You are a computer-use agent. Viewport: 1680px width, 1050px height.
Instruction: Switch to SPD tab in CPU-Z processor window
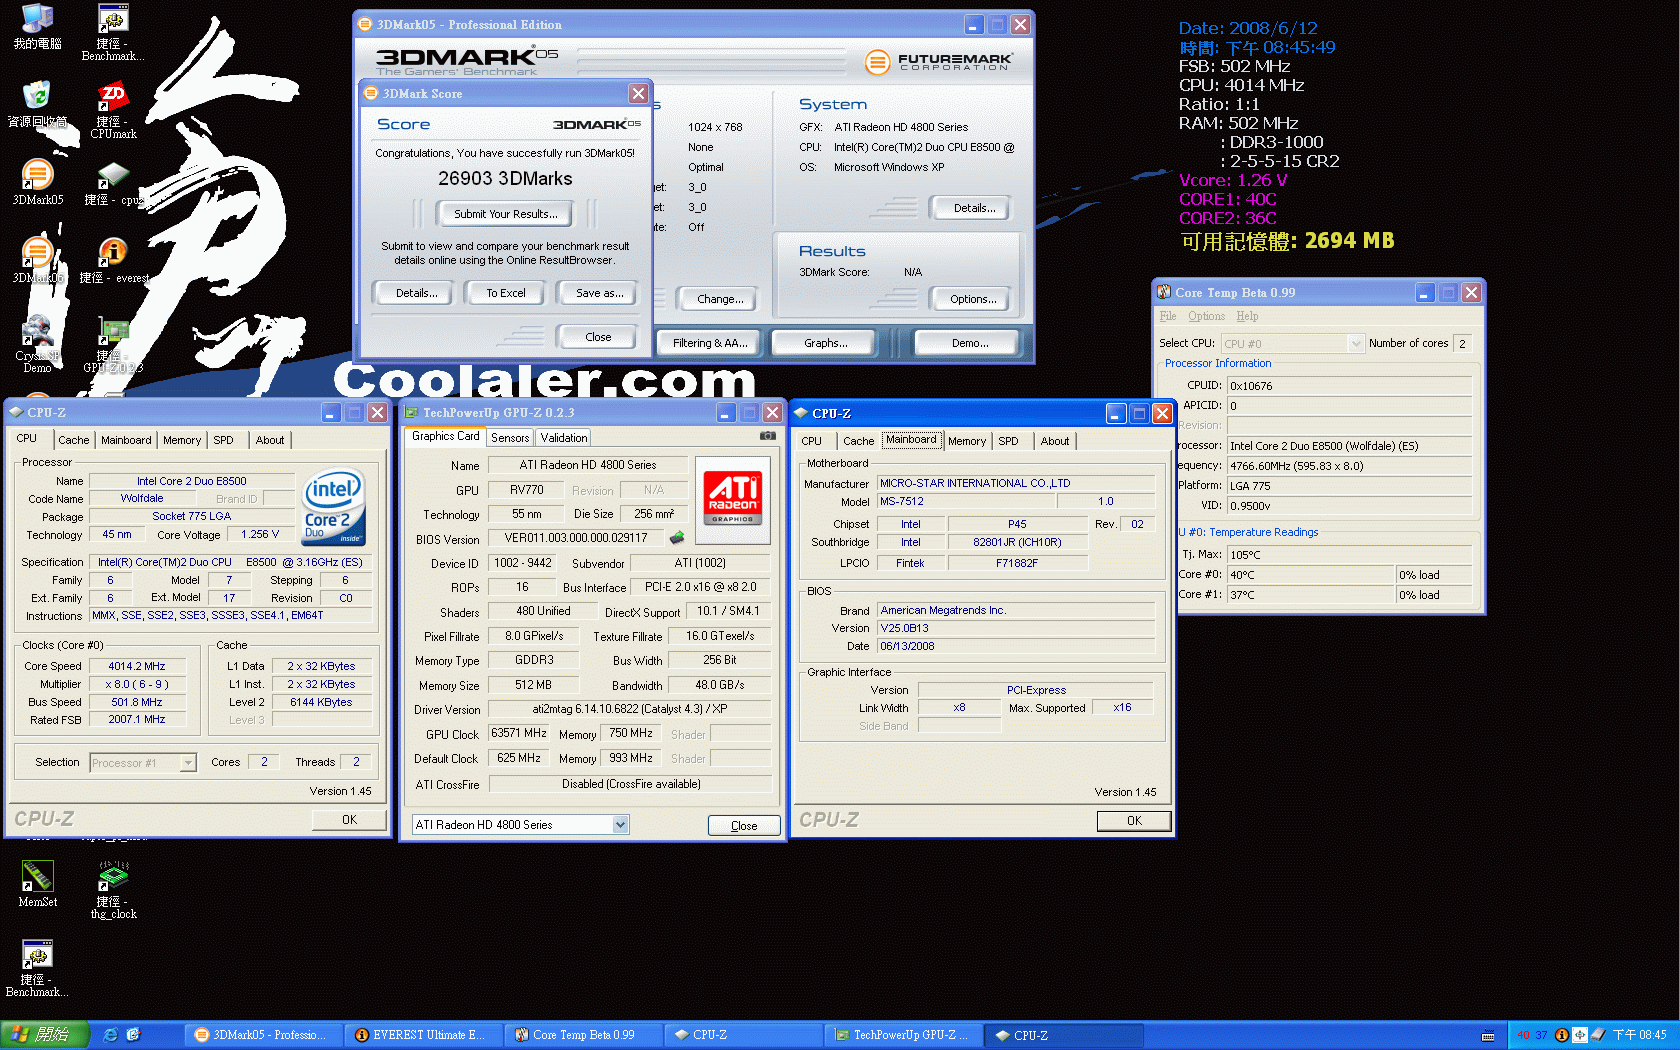(x=224, y=440)
